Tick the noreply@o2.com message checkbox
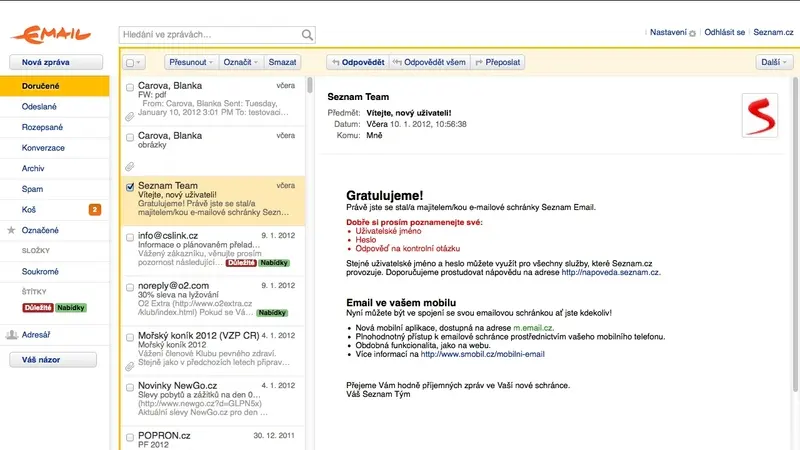The height and width of the screenshot is (450, 800). point(130,287)
